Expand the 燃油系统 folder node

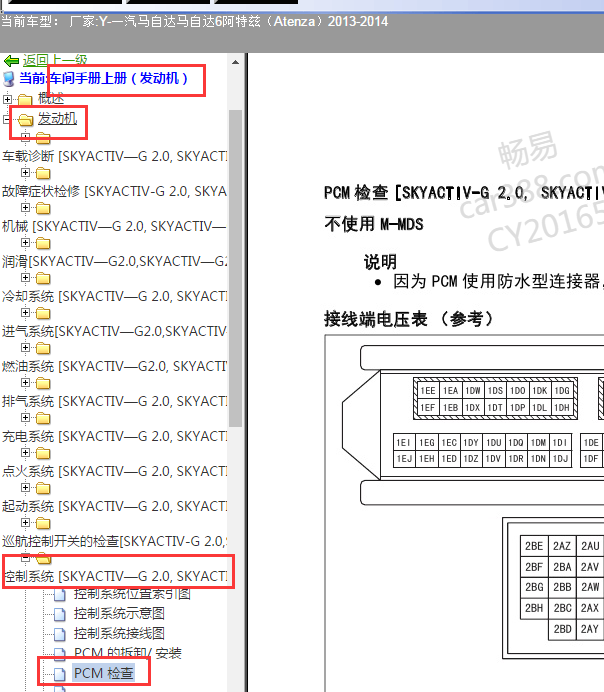click(26, 347)
